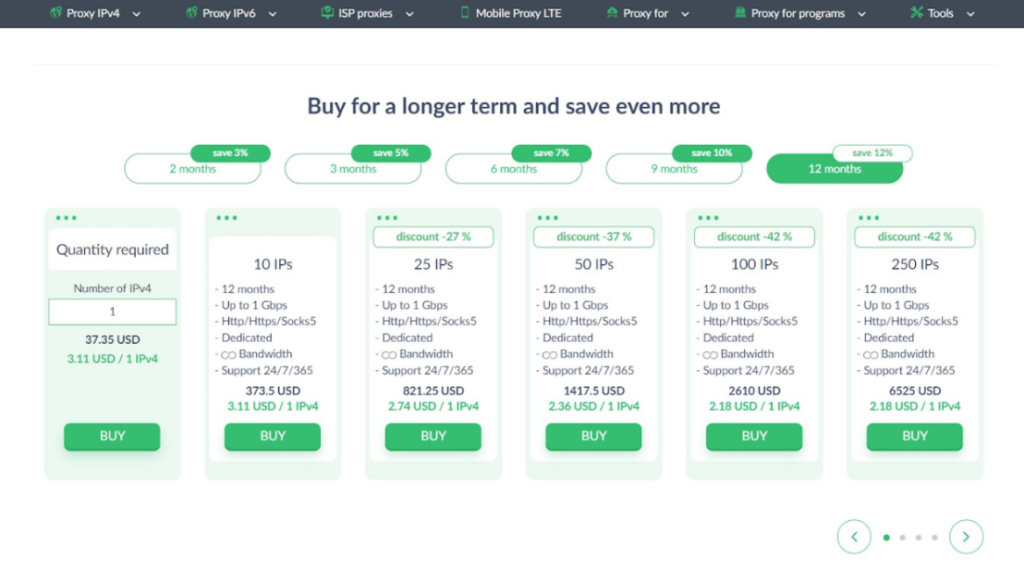
Task: Click the Proxy for programs icon
Action: click(740, 13)
